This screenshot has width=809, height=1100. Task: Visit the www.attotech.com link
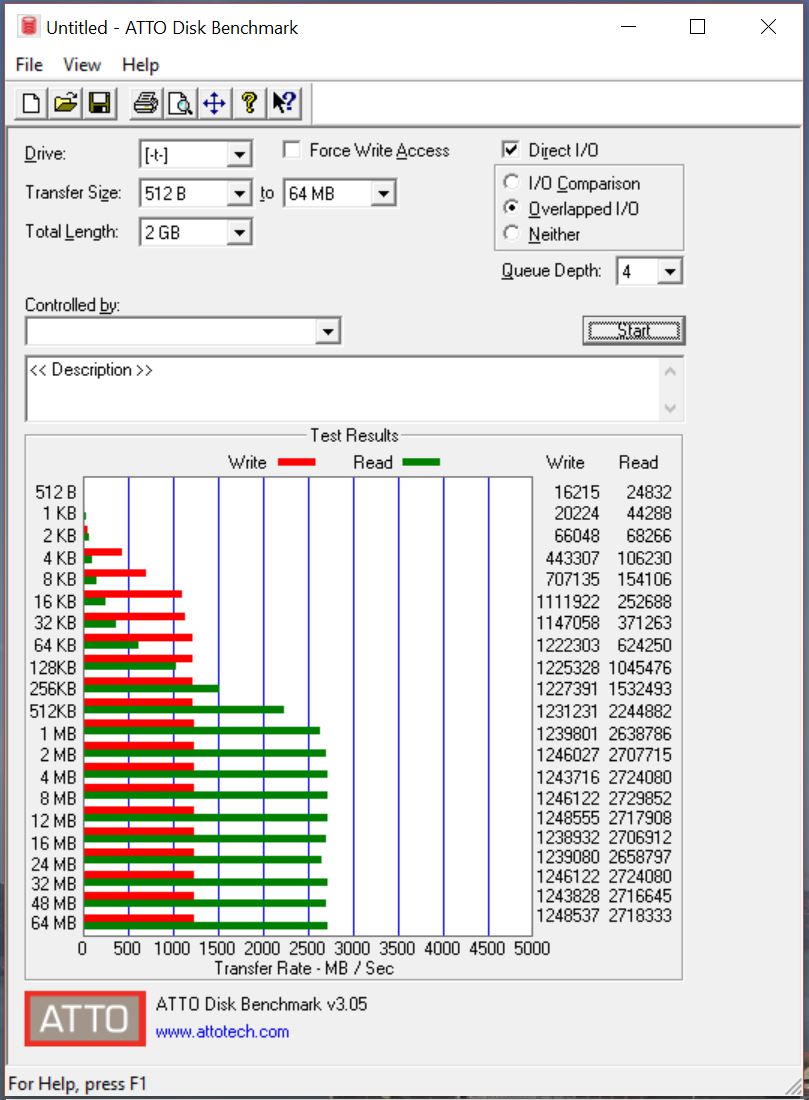coord(222,1031)
